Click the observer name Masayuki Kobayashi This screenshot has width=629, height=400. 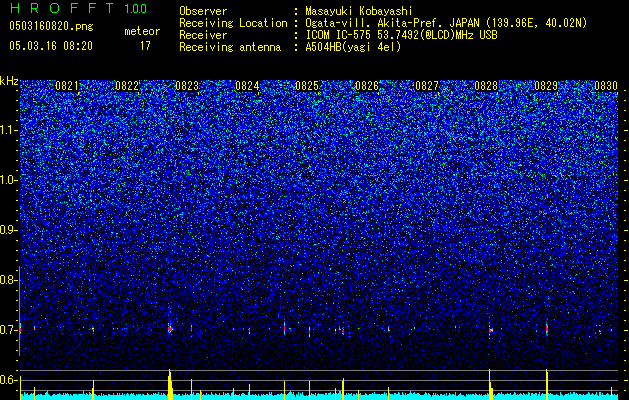pyautogui.click(x=359, y=12)
